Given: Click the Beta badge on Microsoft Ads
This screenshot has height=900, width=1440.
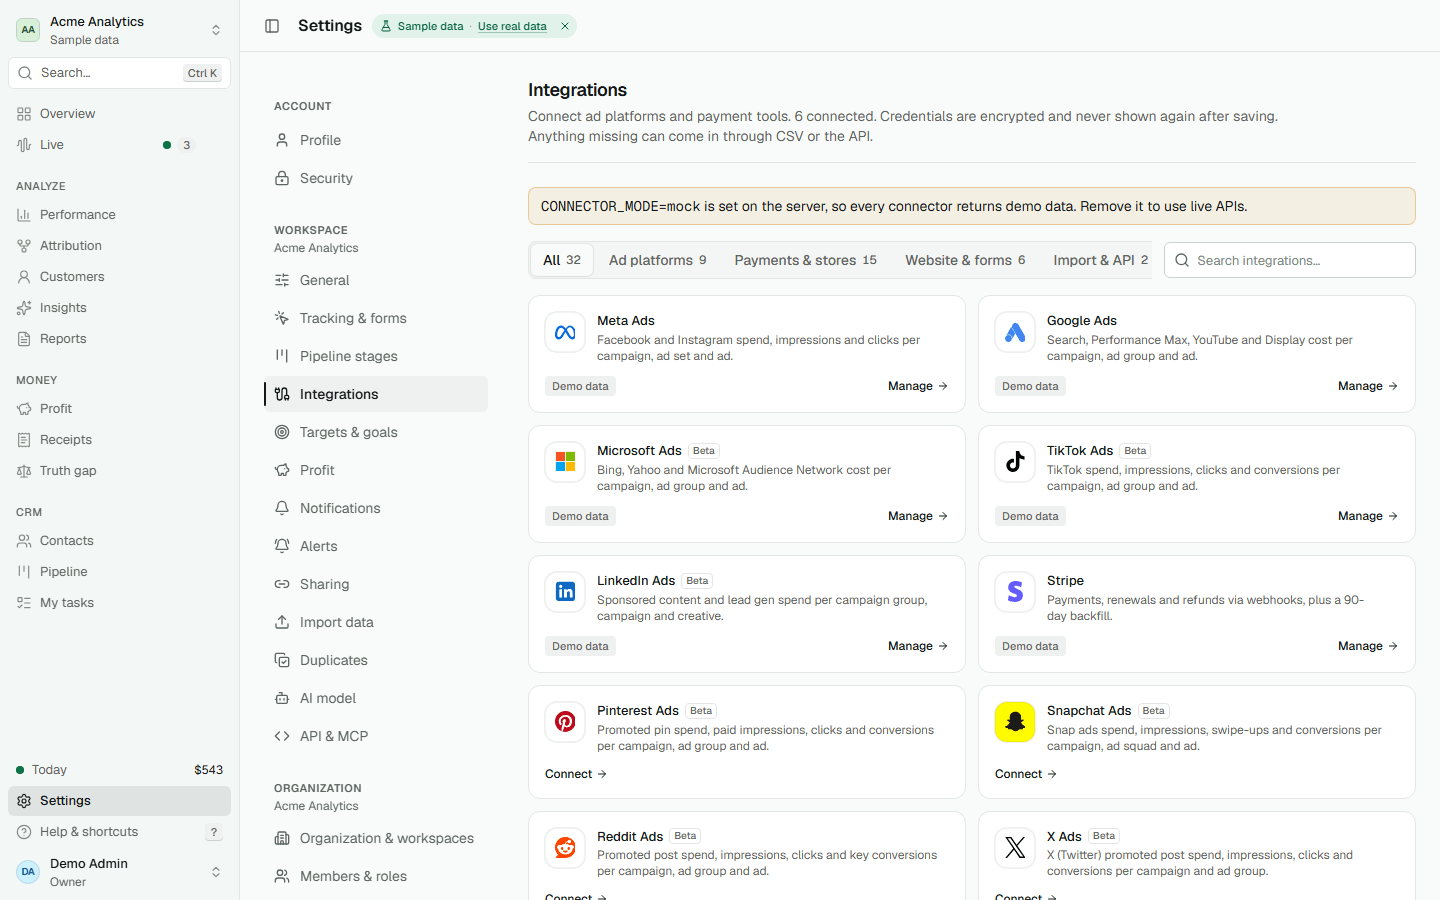Looking at the screenshot, I should [x=704, y=451].
